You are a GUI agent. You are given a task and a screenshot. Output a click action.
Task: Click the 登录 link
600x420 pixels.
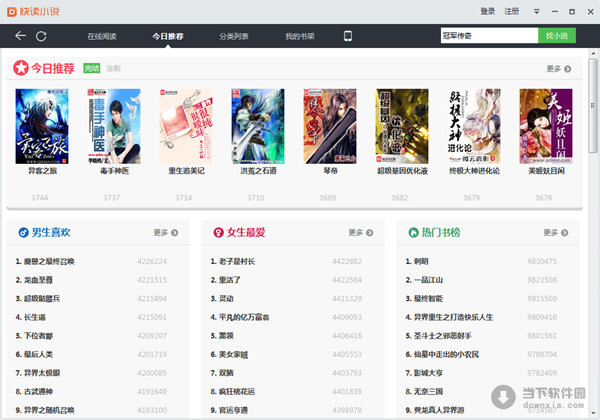pos(488,11)
